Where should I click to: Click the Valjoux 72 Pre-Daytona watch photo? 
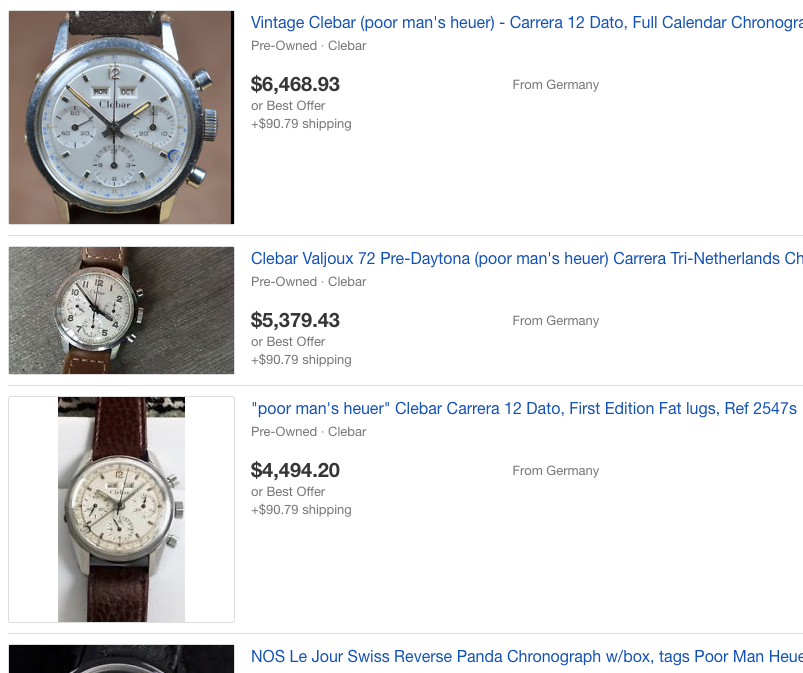tap(121, 310)
